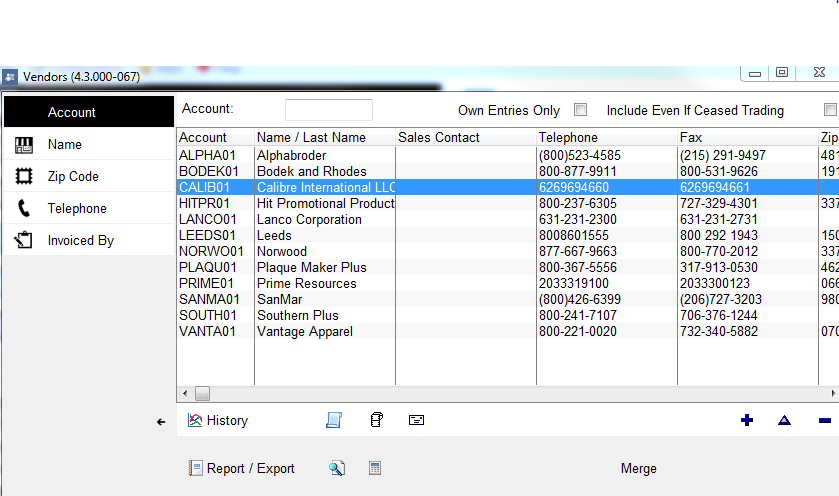Screen dimensions: 839x496
Task: Click fax number 800-770-2012
Action: point(719,251)
